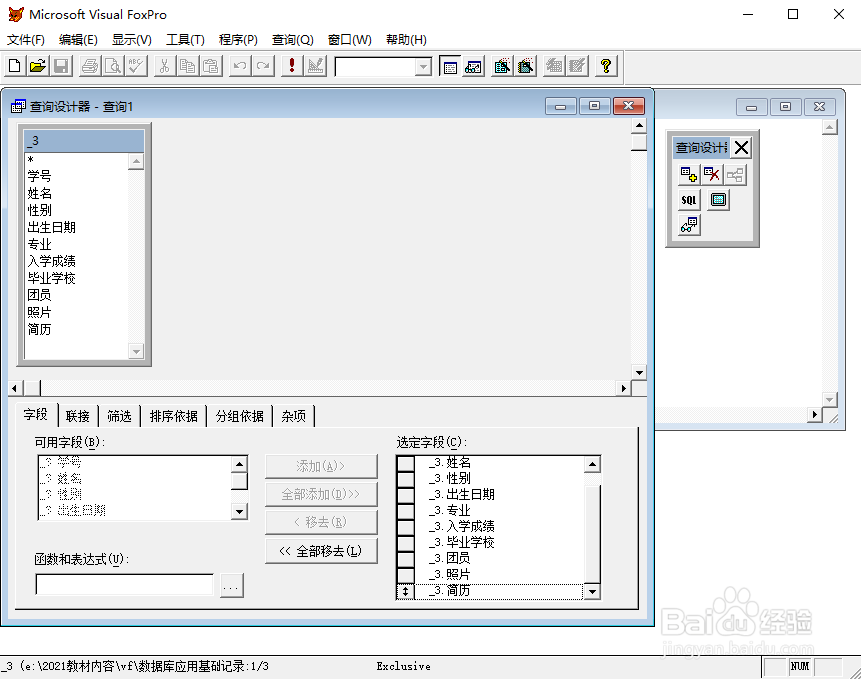Click Add Join in the Query Designer toolbar
This screenshot has height=679, width=861.
(735, 175)
